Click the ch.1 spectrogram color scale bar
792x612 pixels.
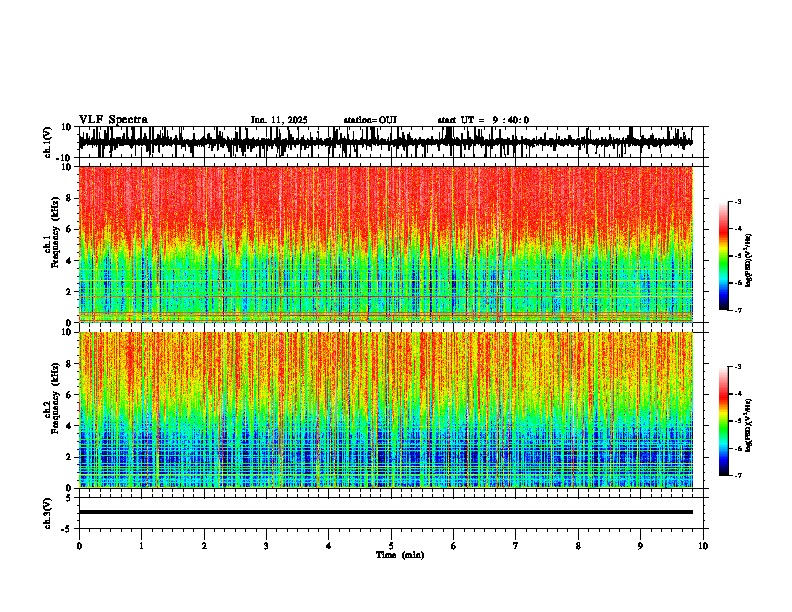[724, 256]
